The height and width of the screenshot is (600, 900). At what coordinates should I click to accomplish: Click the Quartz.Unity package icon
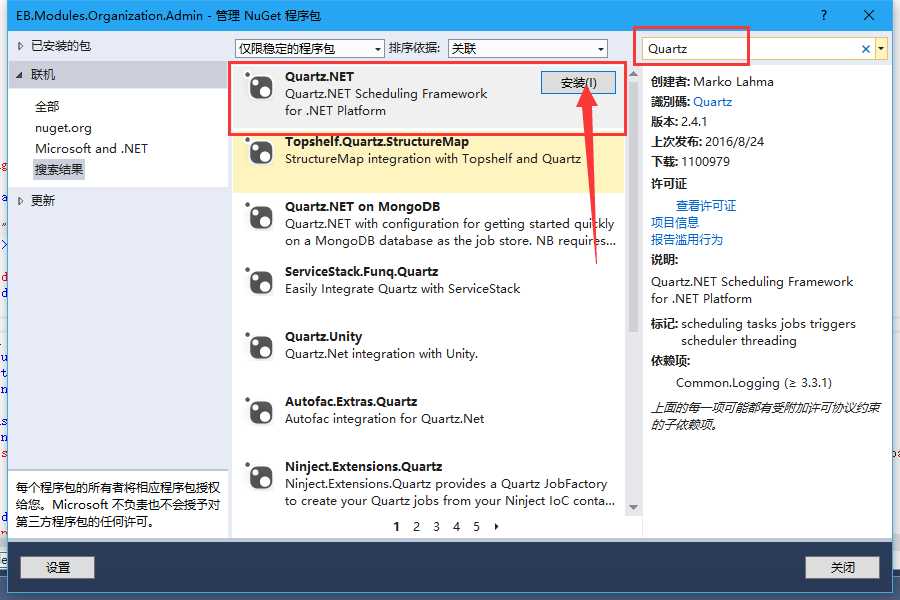(x=261, y=347)
